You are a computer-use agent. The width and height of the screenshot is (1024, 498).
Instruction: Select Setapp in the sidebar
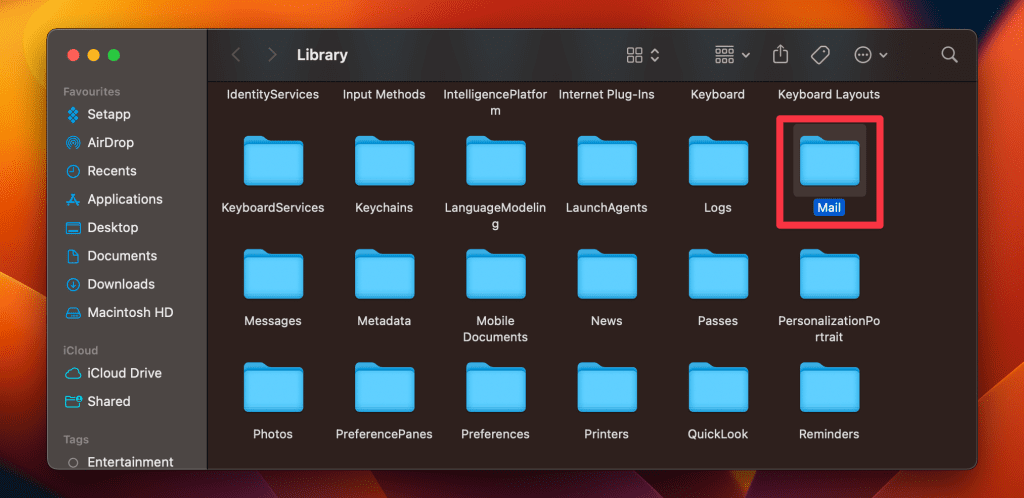pos(108,115)
